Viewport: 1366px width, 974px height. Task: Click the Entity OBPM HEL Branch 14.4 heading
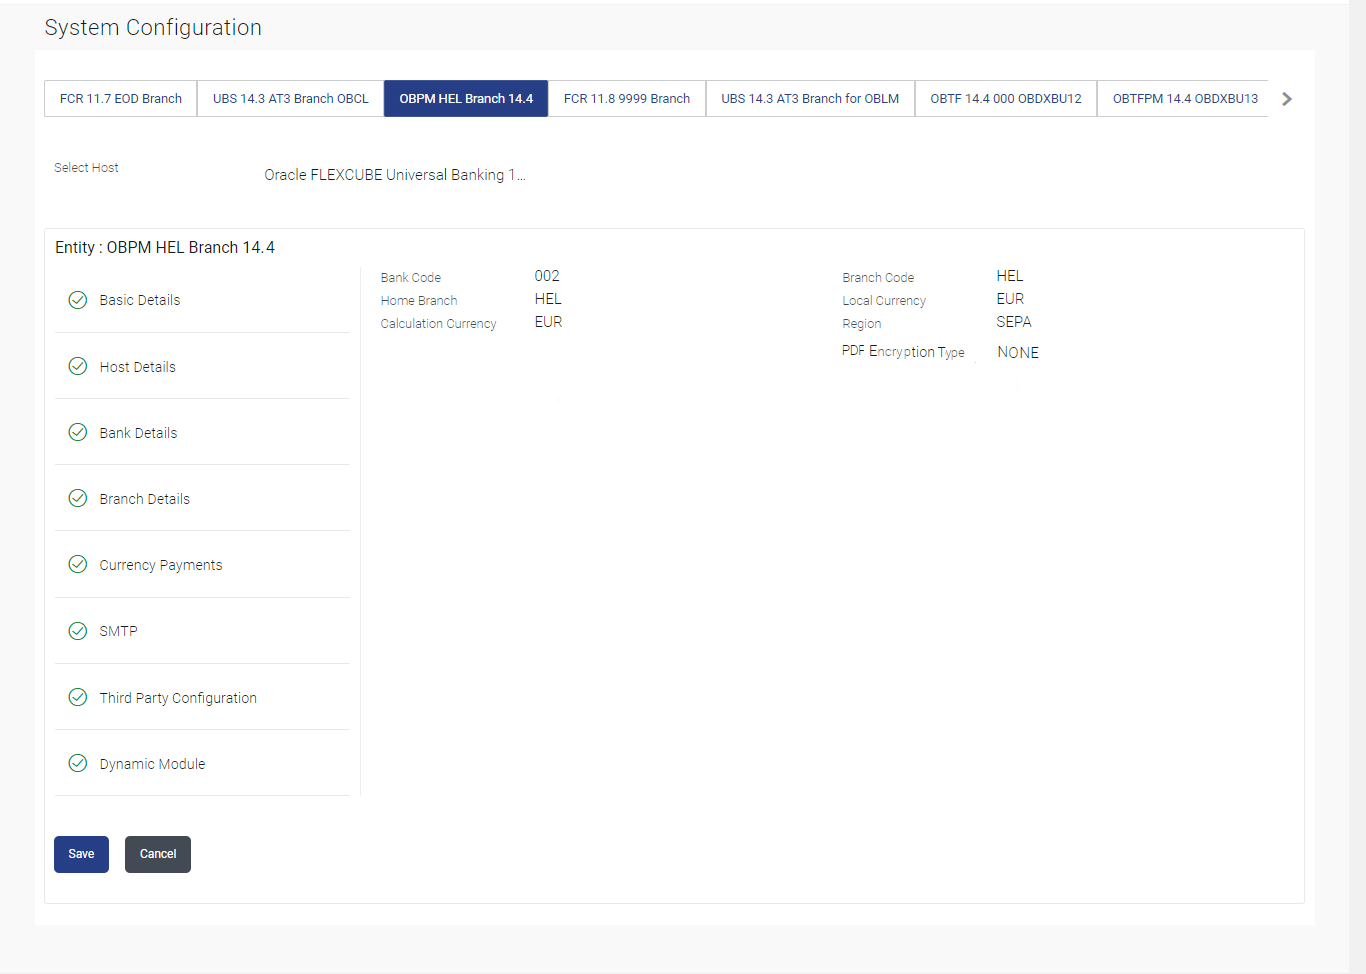(165, 248)
